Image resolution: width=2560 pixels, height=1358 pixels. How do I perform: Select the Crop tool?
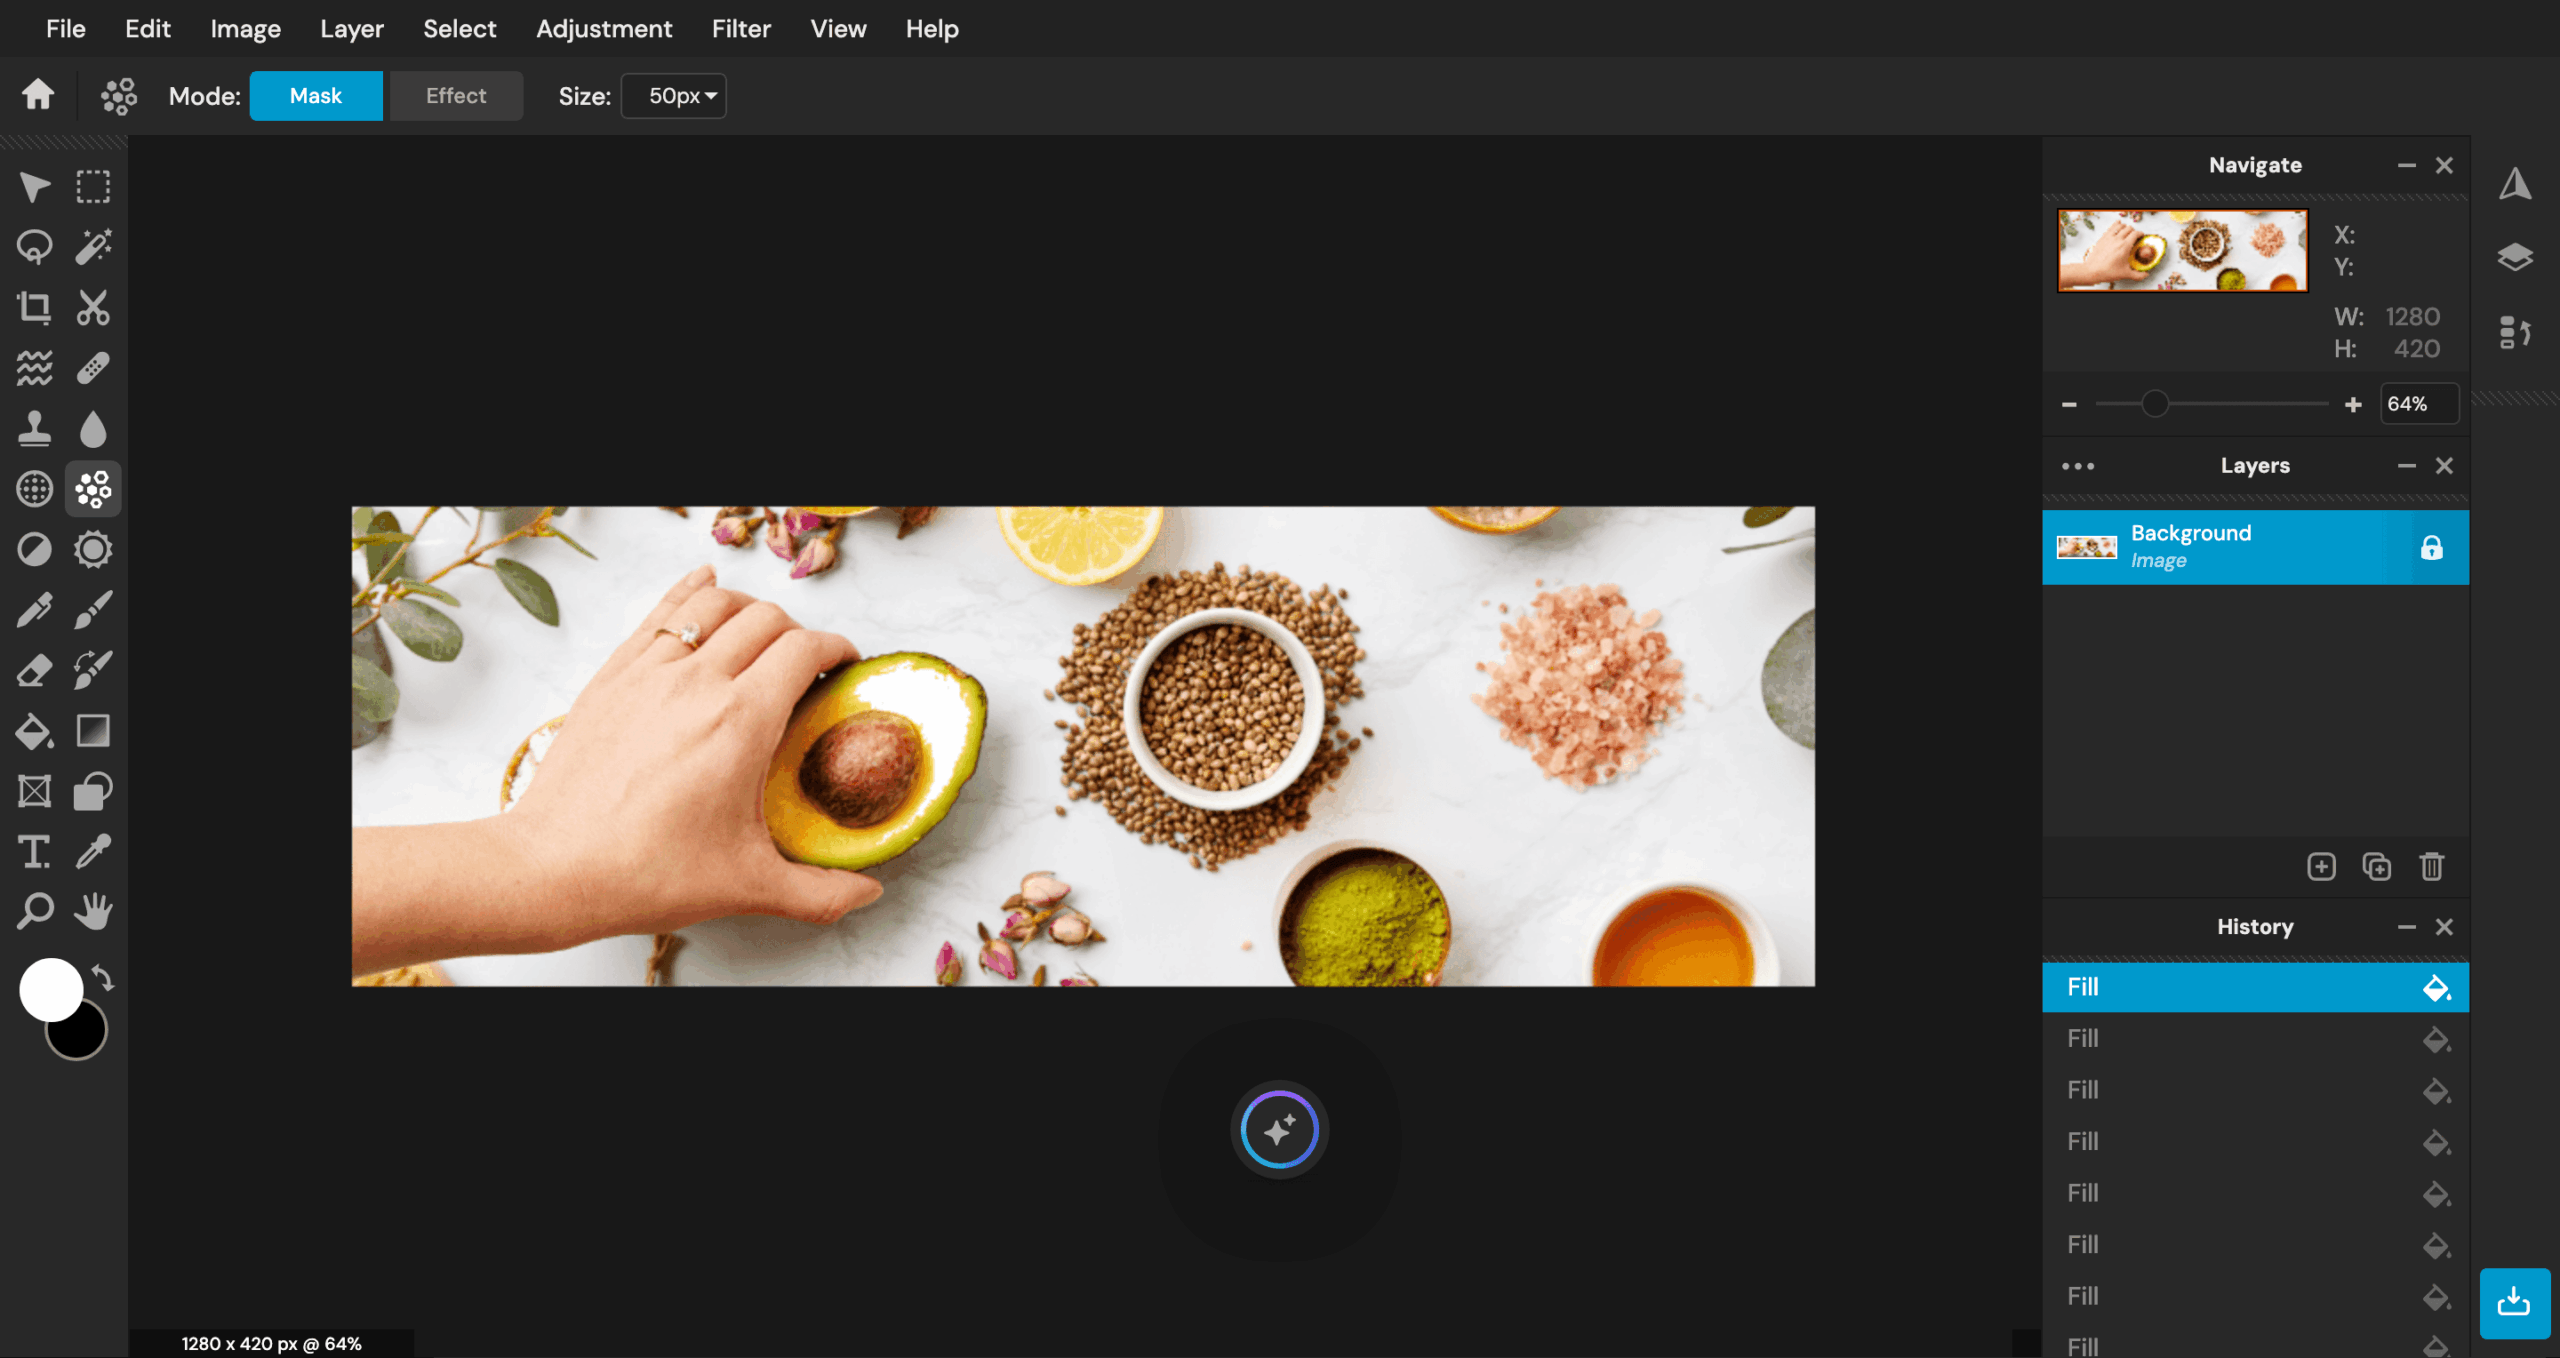35,308
